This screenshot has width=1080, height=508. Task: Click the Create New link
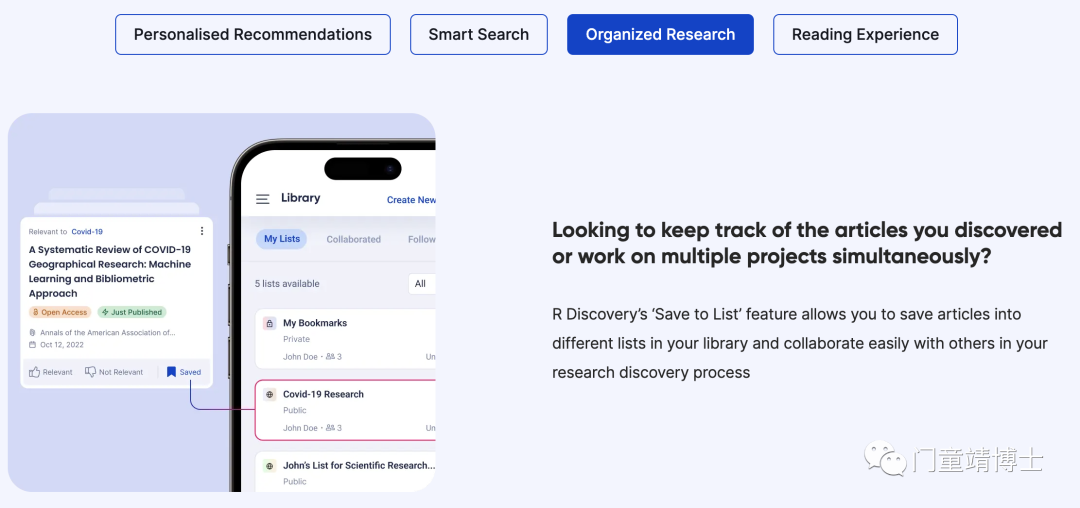(x=411, y=200)
